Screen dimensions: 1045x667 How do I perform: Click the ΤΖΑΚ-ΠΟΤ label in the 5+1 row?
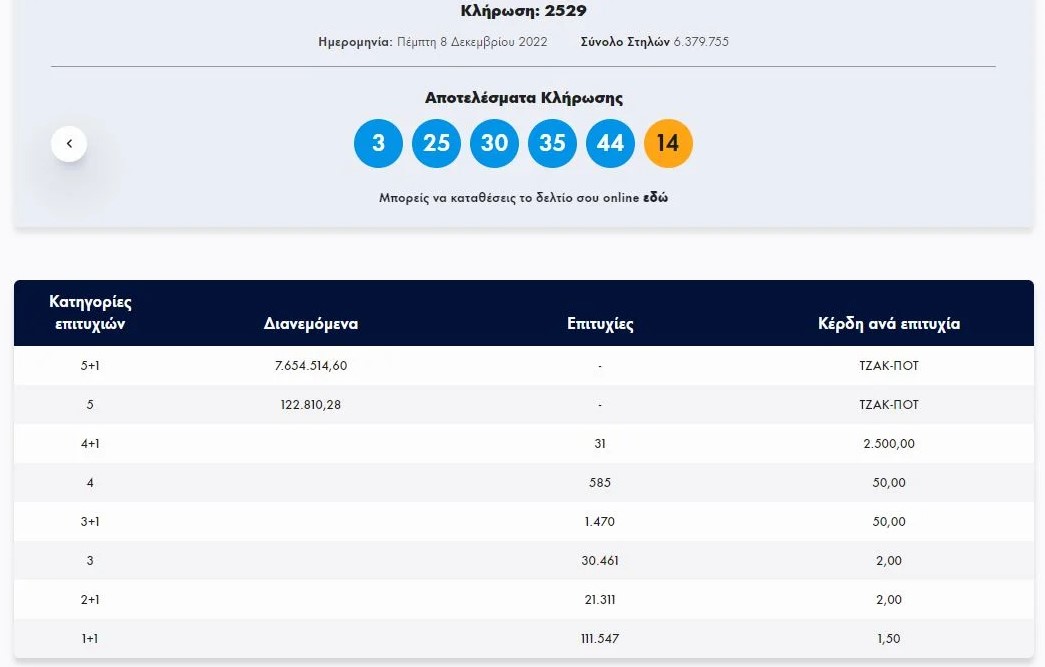coord(888,365)
